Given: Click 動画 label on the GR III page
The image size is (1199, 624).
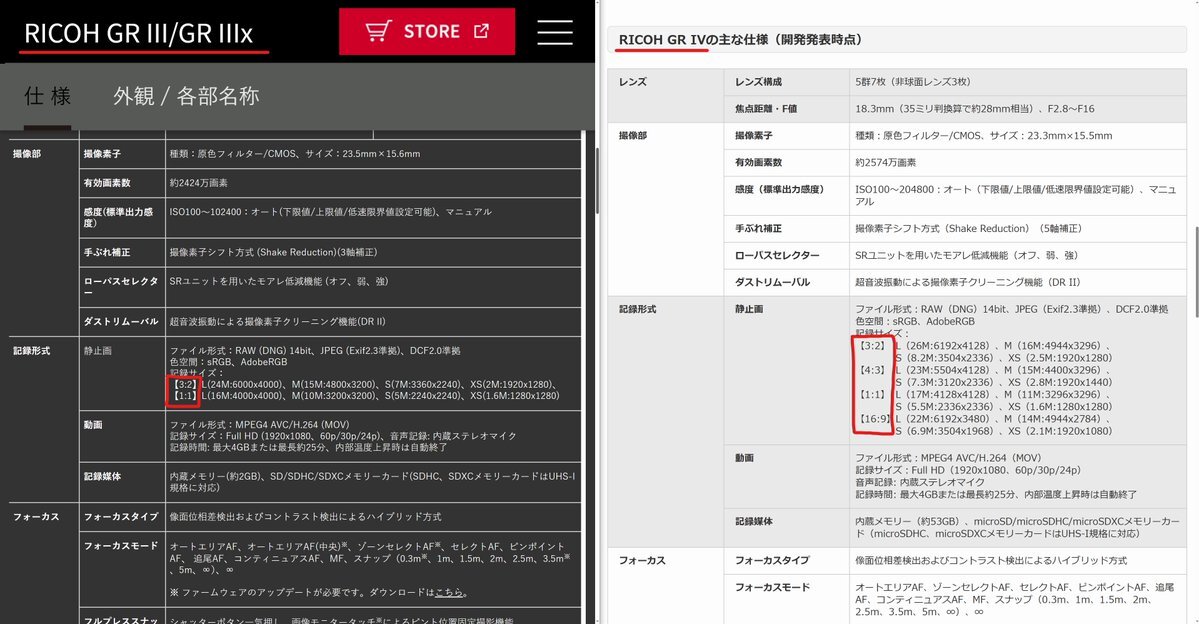Looking at the screenshot, I should pos(93,424).
